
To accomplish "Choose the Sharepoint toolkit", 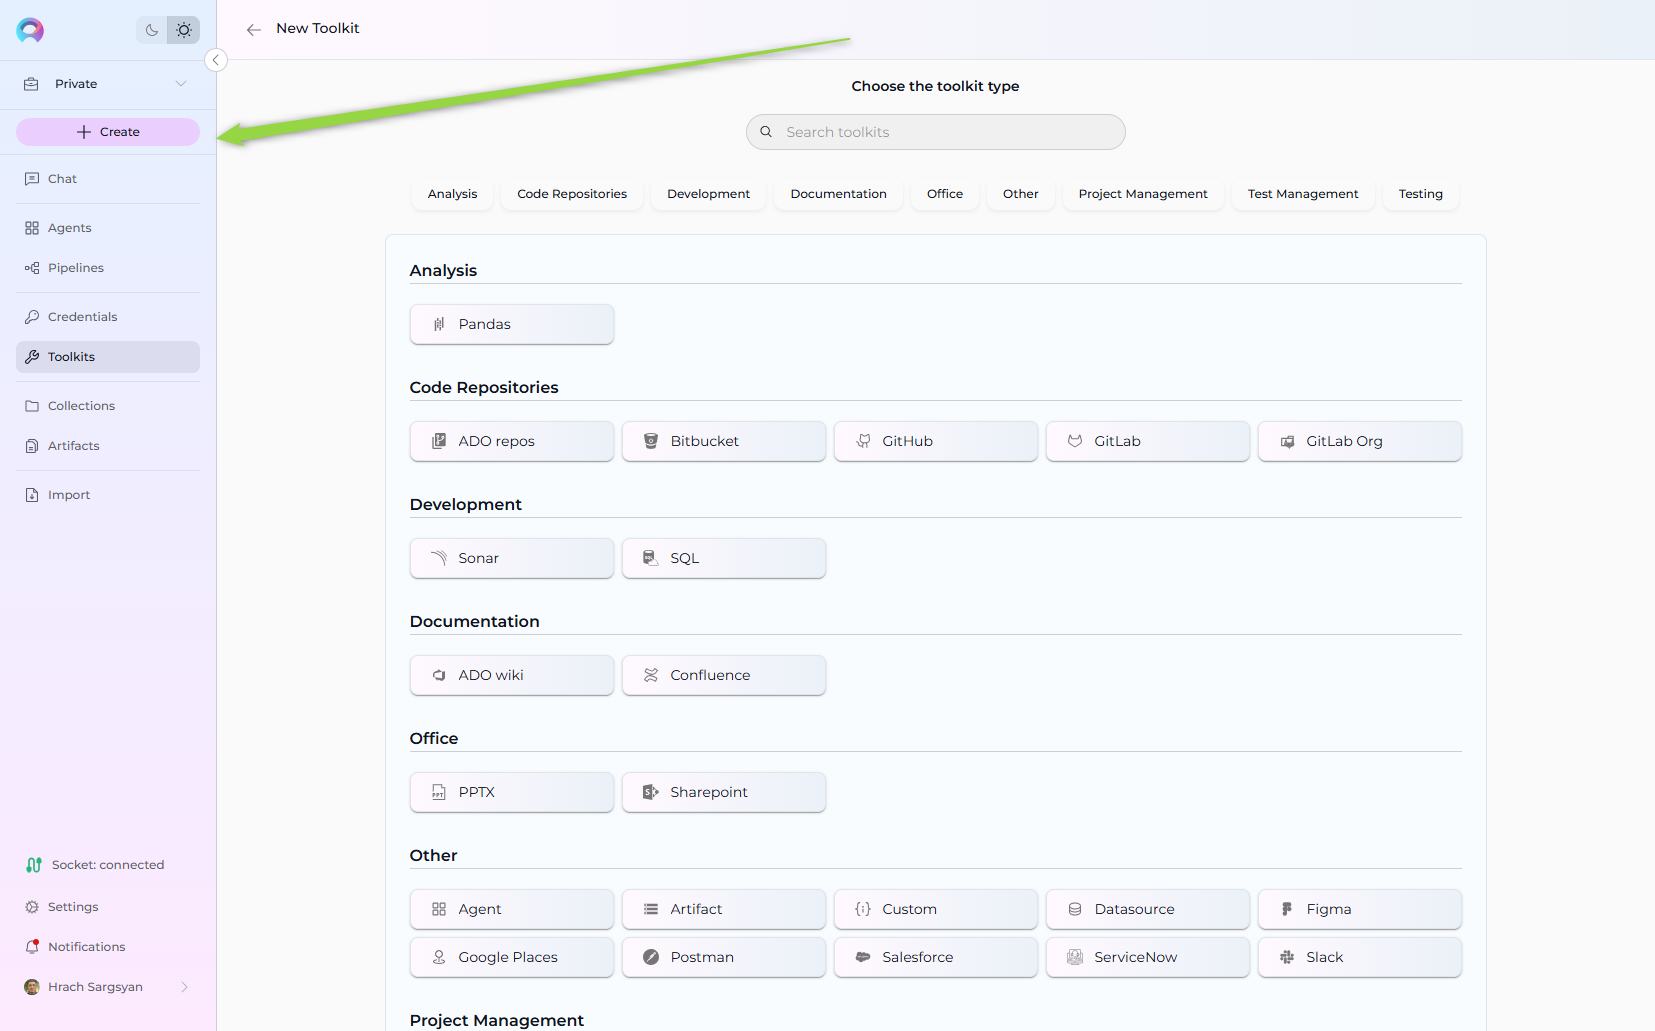I will pos(724,792).
